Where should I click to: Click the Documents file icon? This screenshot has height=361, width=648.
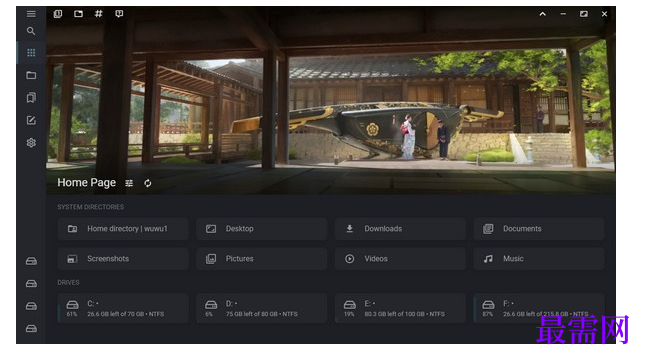(x=488, y=229)
